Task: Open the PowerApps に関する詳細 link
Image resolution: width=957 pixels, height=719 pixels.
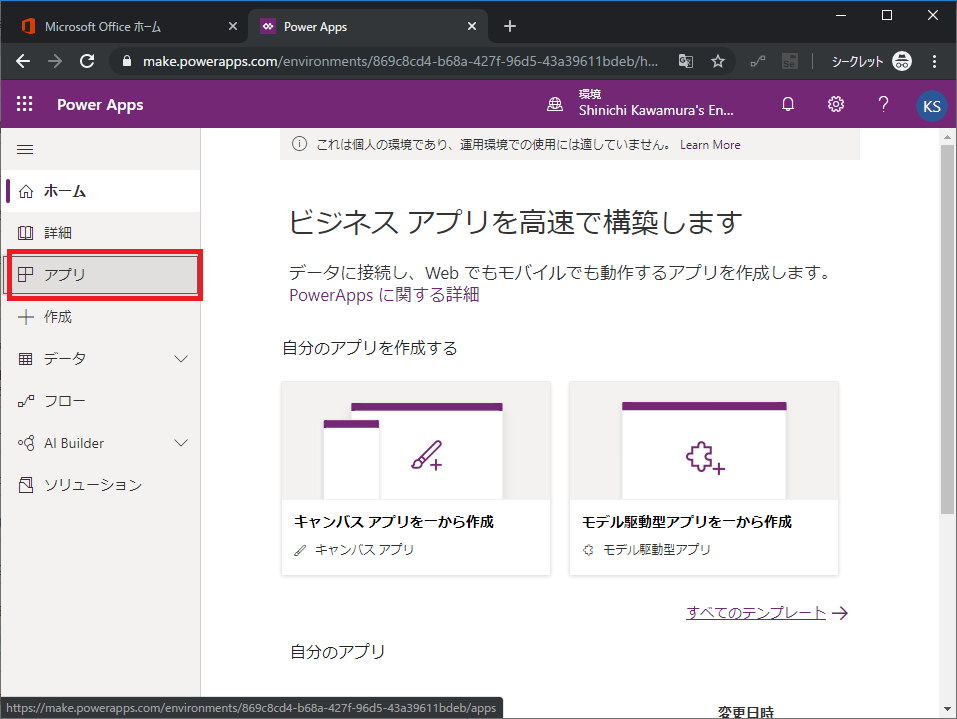Action: (x=384, y=295)
